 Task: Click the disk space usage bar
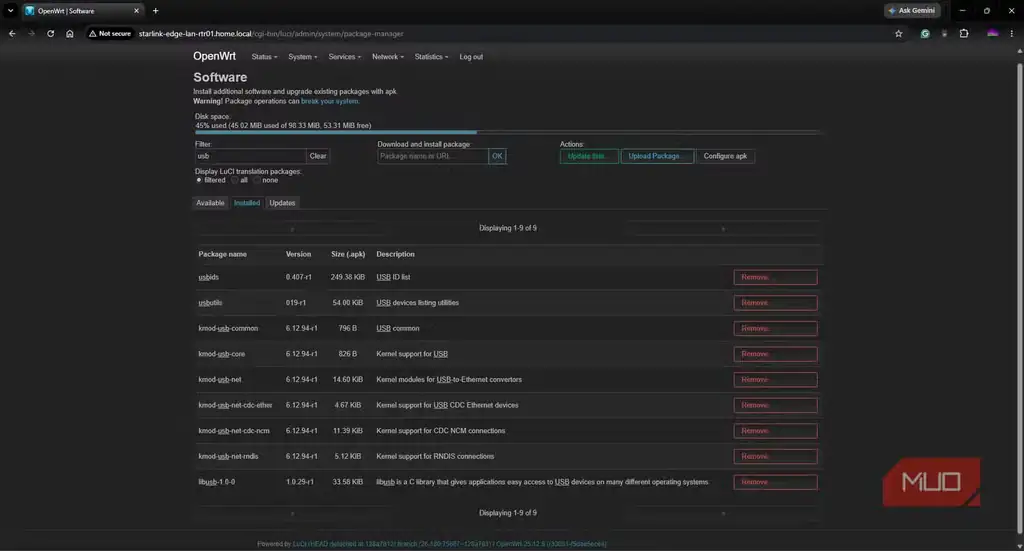(x=507, y=132)
